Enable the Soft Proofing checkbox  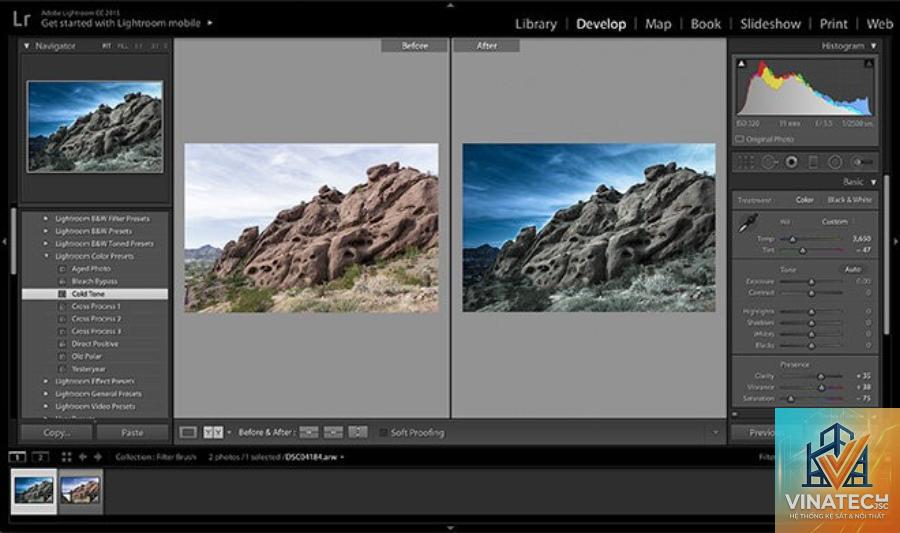[x=383, y=433]
